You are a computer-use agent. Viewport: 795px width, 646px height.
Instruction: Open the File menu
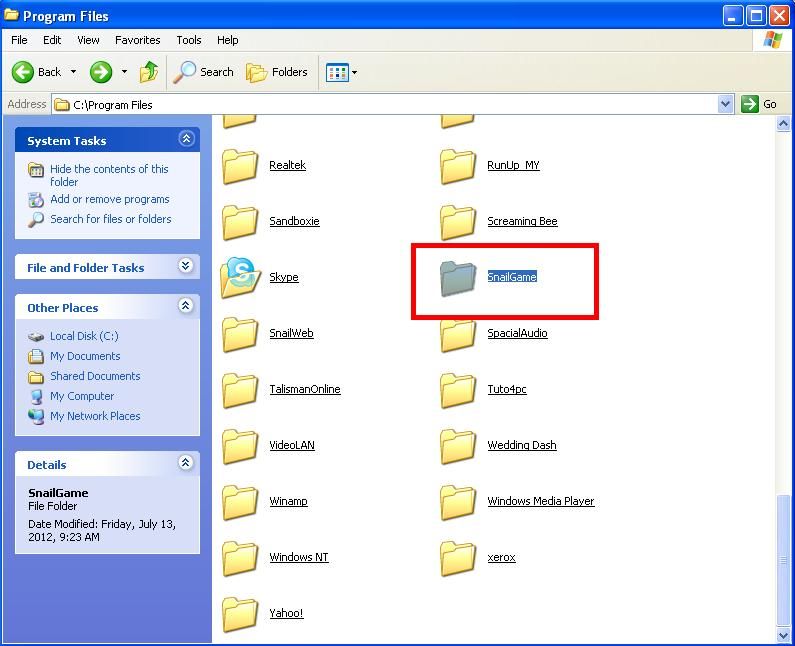pyautogui.click(x=19, y=40)
